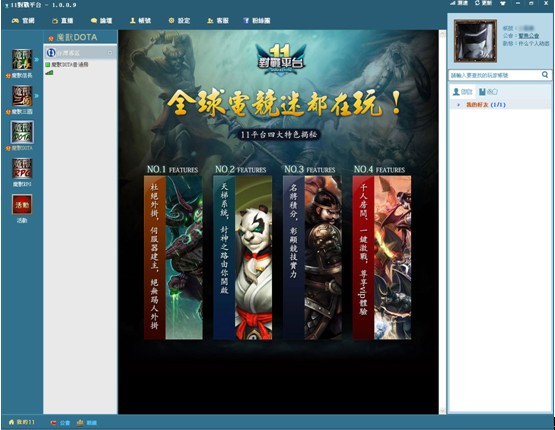Viewport: 555px width, 430px height.
Task: Click the 更新 refresh icon in title bar
Action: 484,3
